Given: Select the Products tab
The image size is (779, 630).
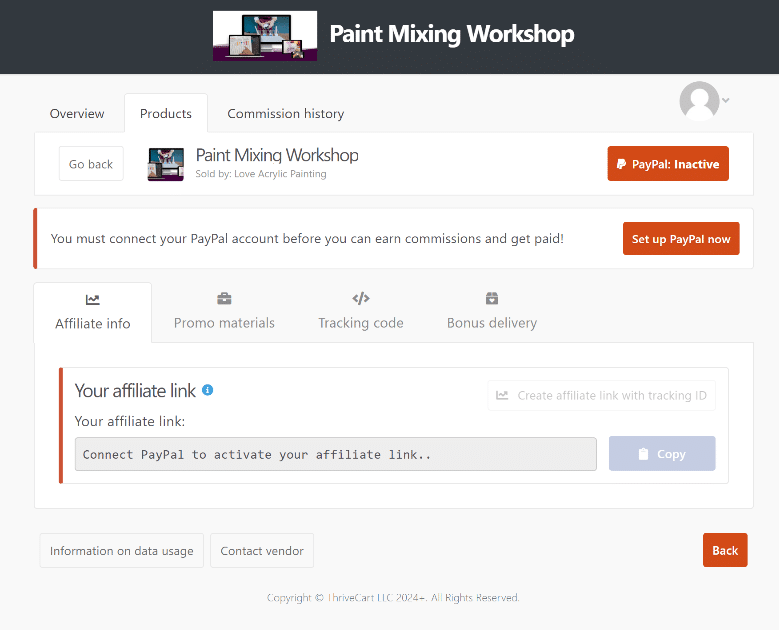Looking at the screenshot, I should point(166,114).
